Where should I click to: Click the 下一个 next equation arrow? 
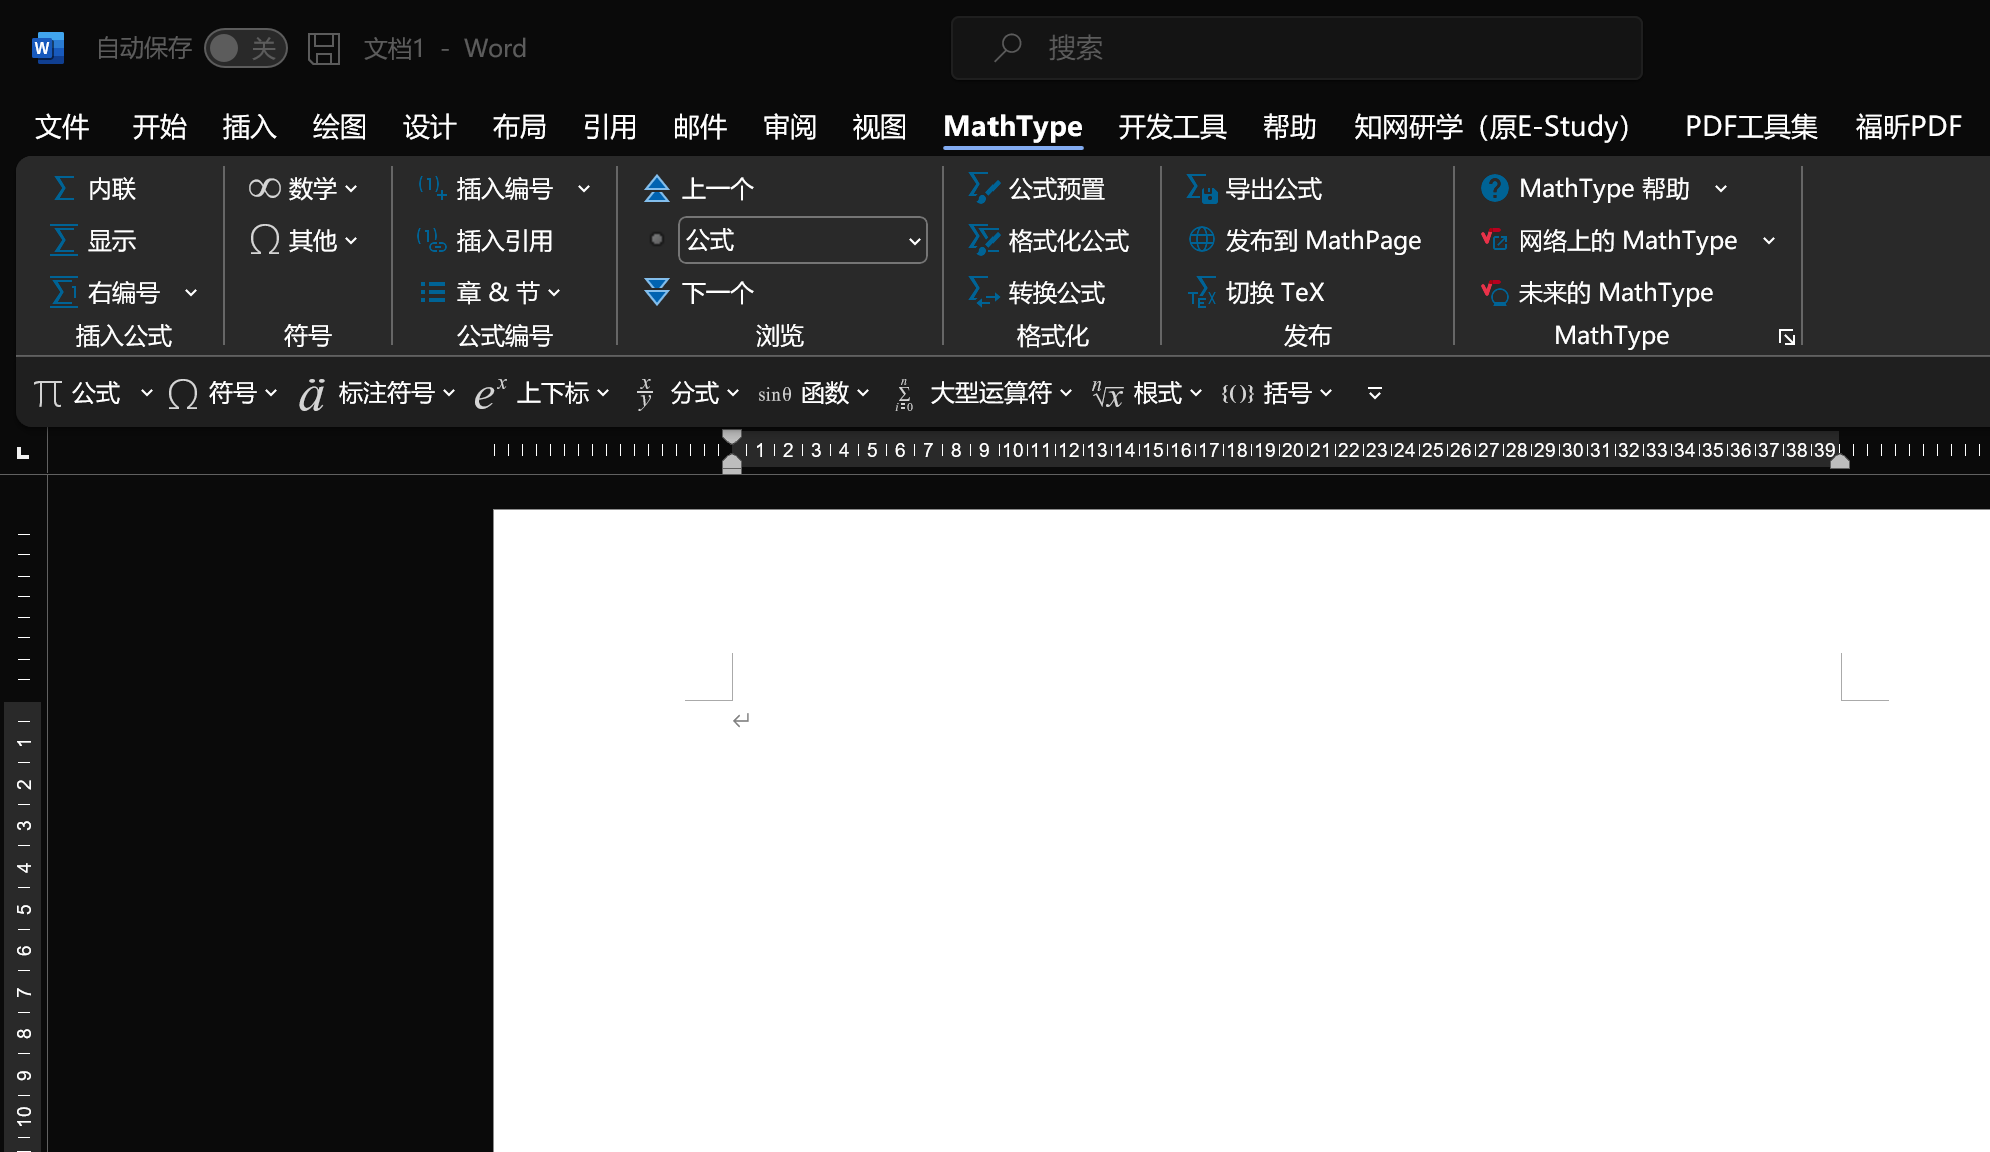(x=657, y=292)
